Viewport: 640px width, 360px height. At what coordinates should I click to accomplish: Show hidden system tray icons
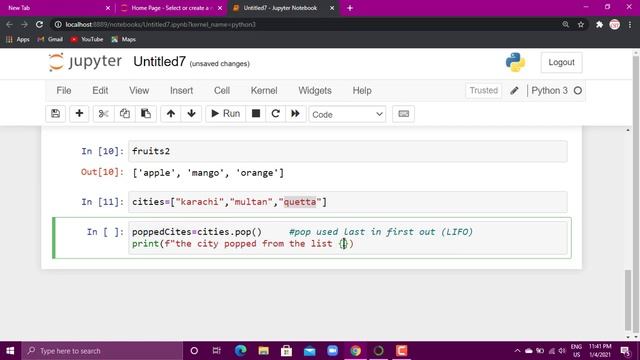[x=517, y=351]
